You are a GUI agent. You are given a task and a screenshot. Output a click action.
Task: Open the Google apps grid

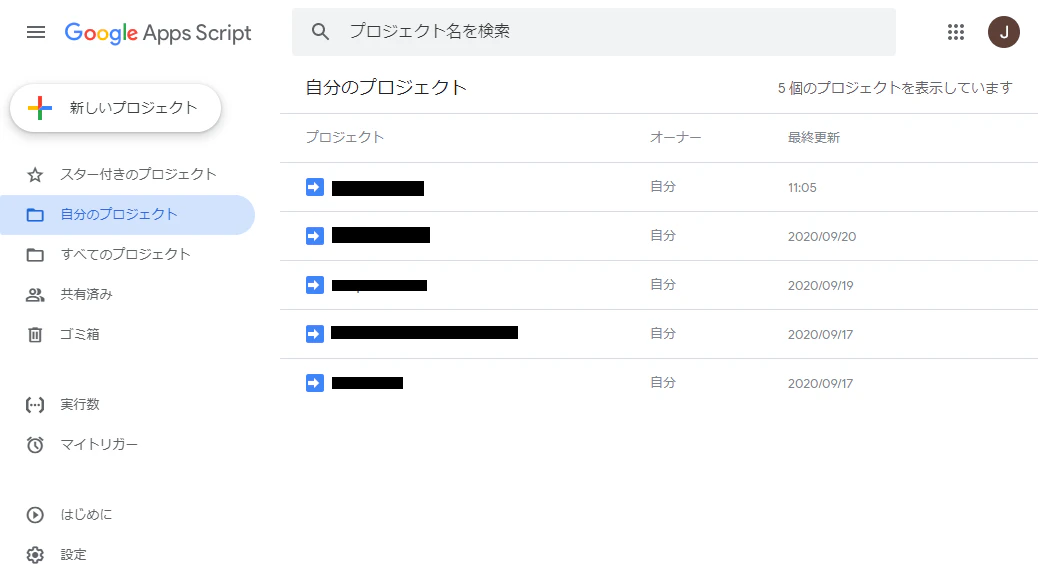(955, 32)
